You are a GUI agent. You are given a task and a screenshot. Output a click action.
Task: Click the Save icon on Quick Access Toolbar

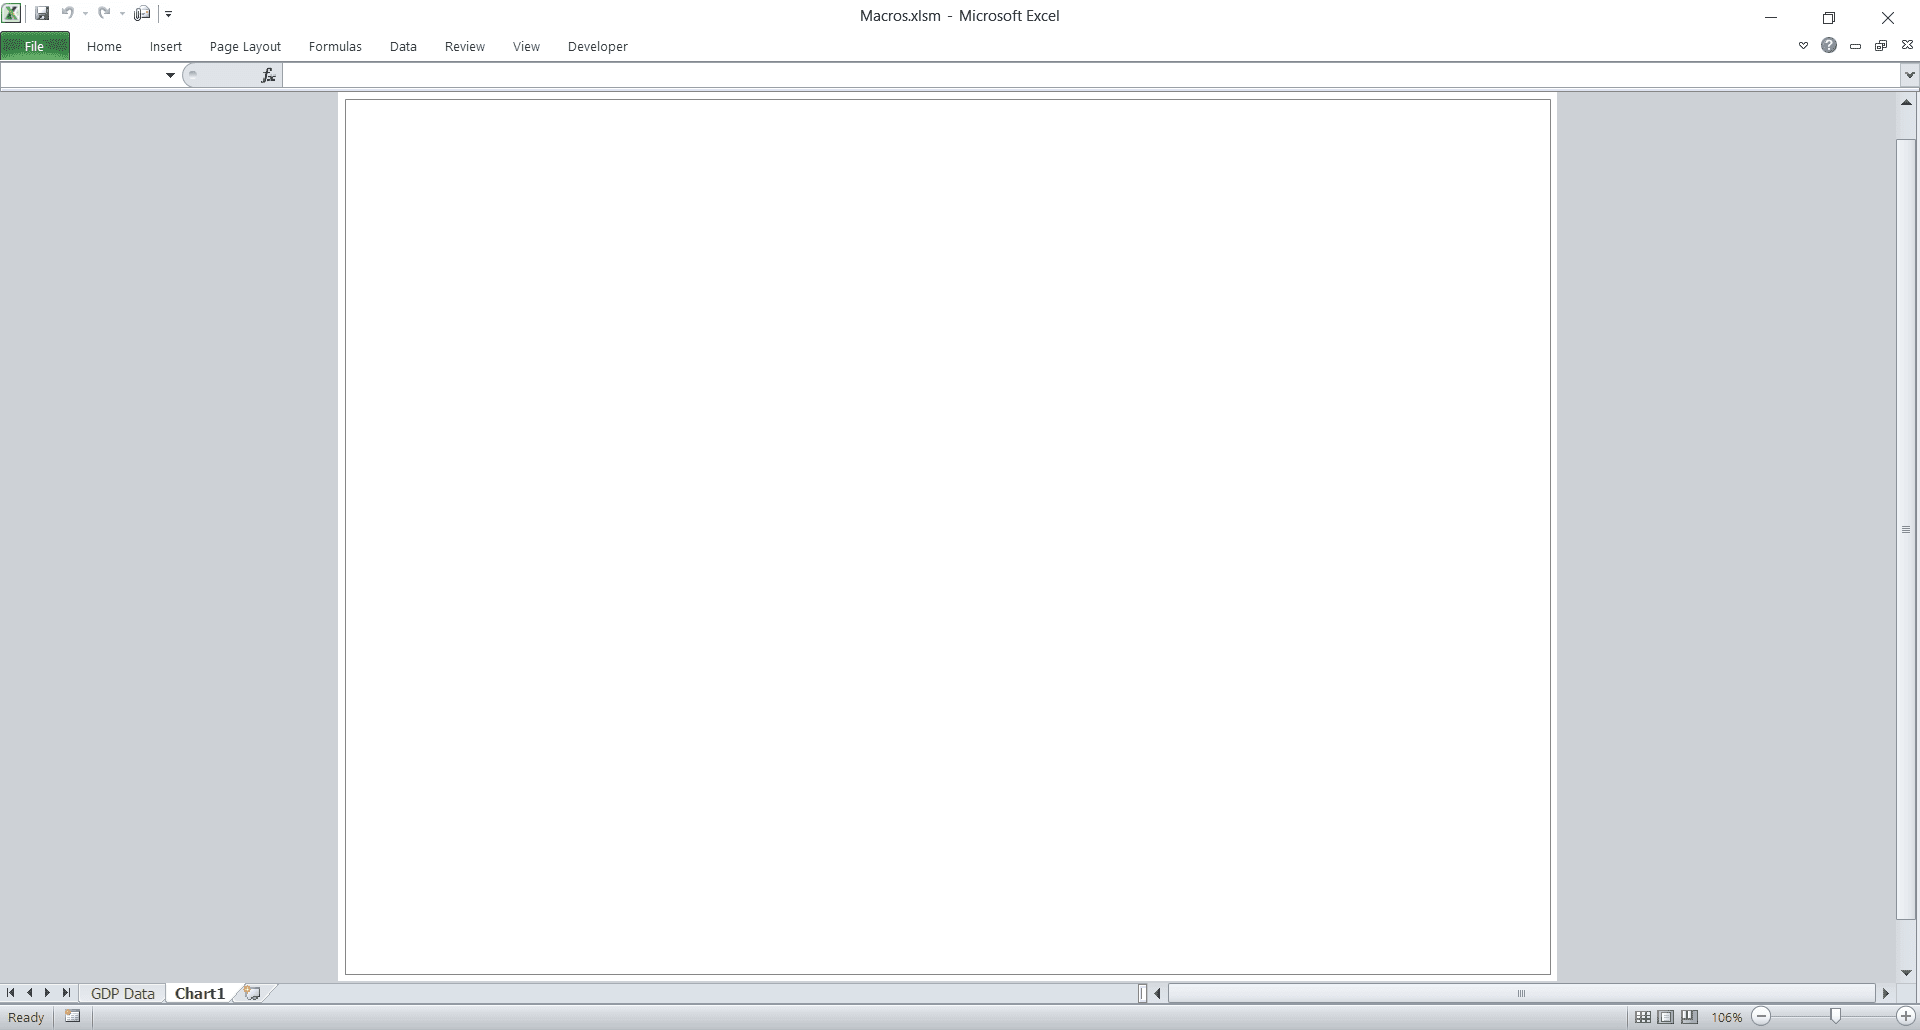[x=42, y=13]
